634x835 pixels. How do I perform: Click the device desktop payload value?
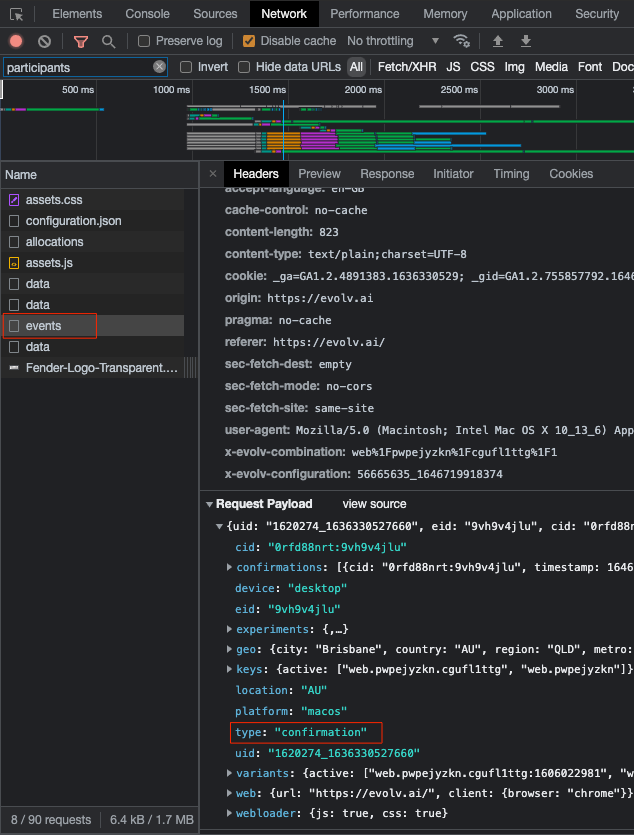(x=317, y=588)
